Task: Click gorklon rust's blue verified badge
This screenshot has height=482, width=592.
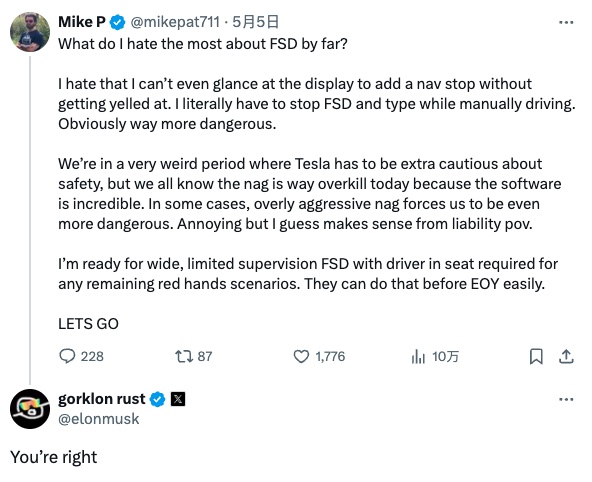Action: click(x=158, y=399)
